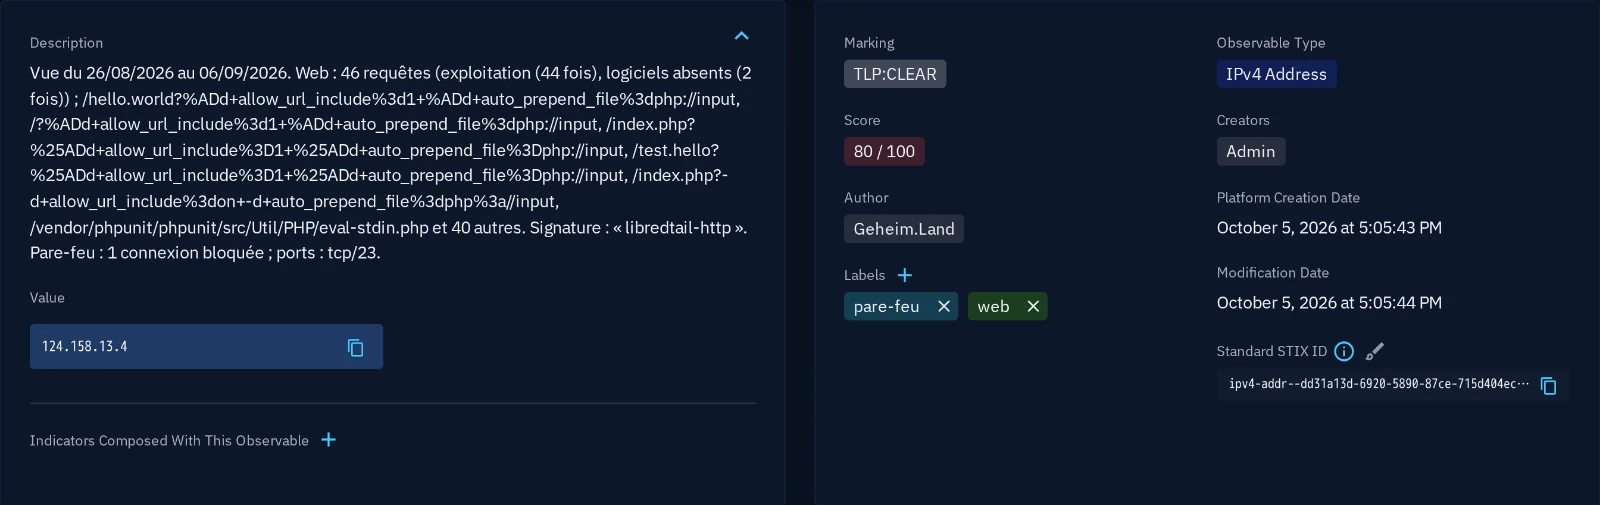Copy the ipv4-addr STIX ID
The image size is (1600, 505).
[x=1548, y=385]
